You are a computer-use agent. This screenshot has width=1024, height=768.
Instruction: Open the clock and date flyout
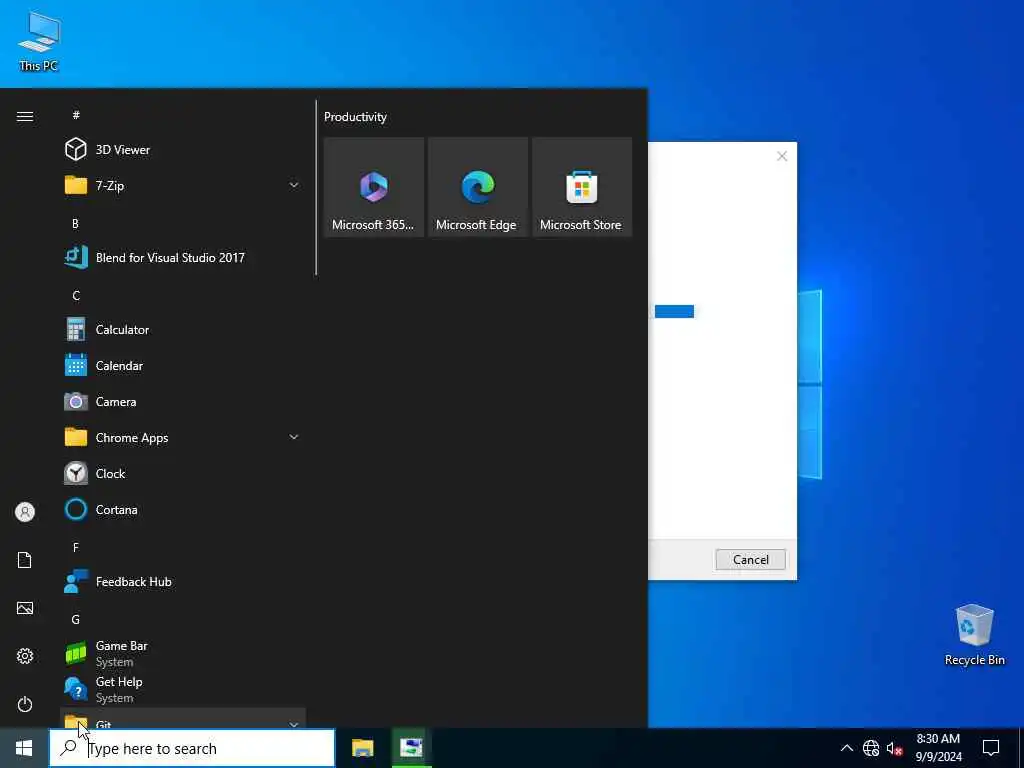[938, 748]
